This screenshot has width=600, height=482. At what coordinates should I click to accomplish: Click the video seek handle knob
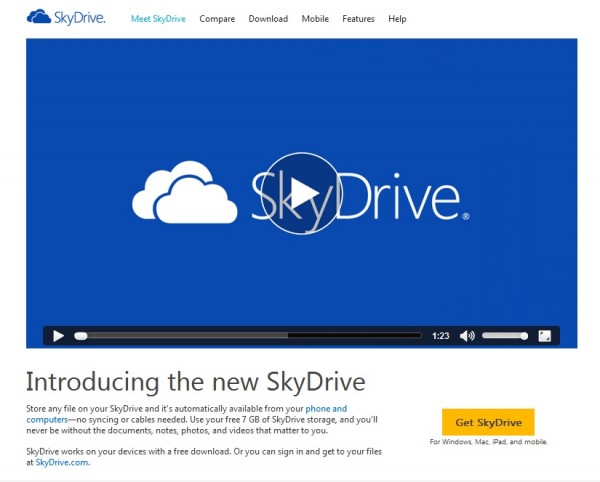point(81,336)
